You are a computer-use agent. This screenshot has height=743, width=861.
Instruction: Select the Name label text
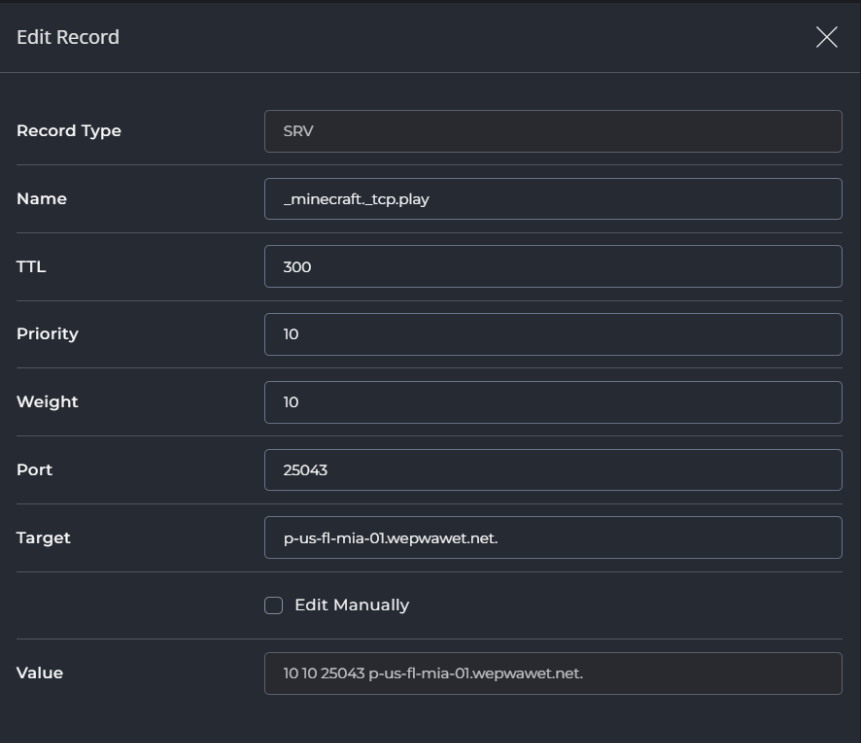[x=42, y=199]
